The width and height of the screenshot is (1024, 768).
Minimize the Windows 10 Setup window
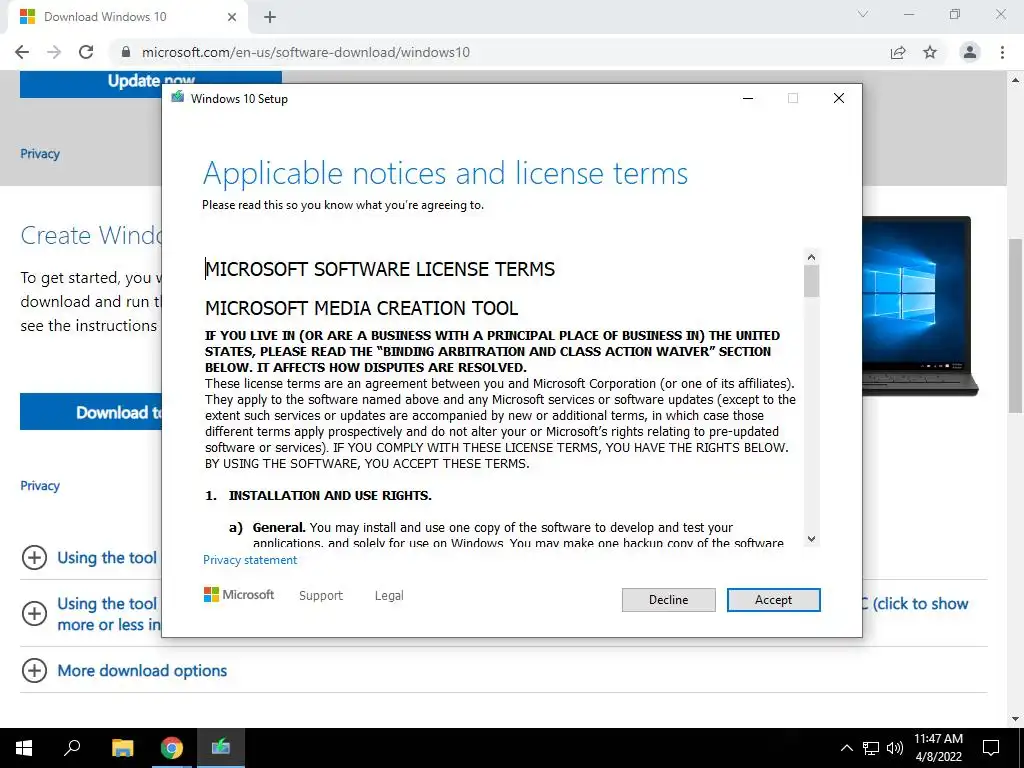(x=748, y=99)
